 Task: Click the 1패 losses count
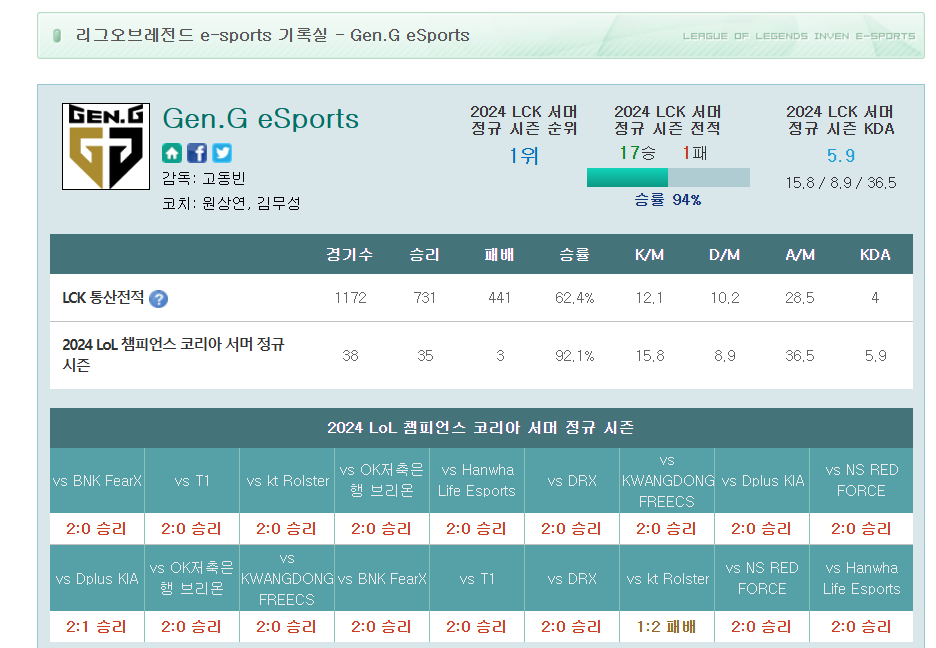[x=695, y=153]
